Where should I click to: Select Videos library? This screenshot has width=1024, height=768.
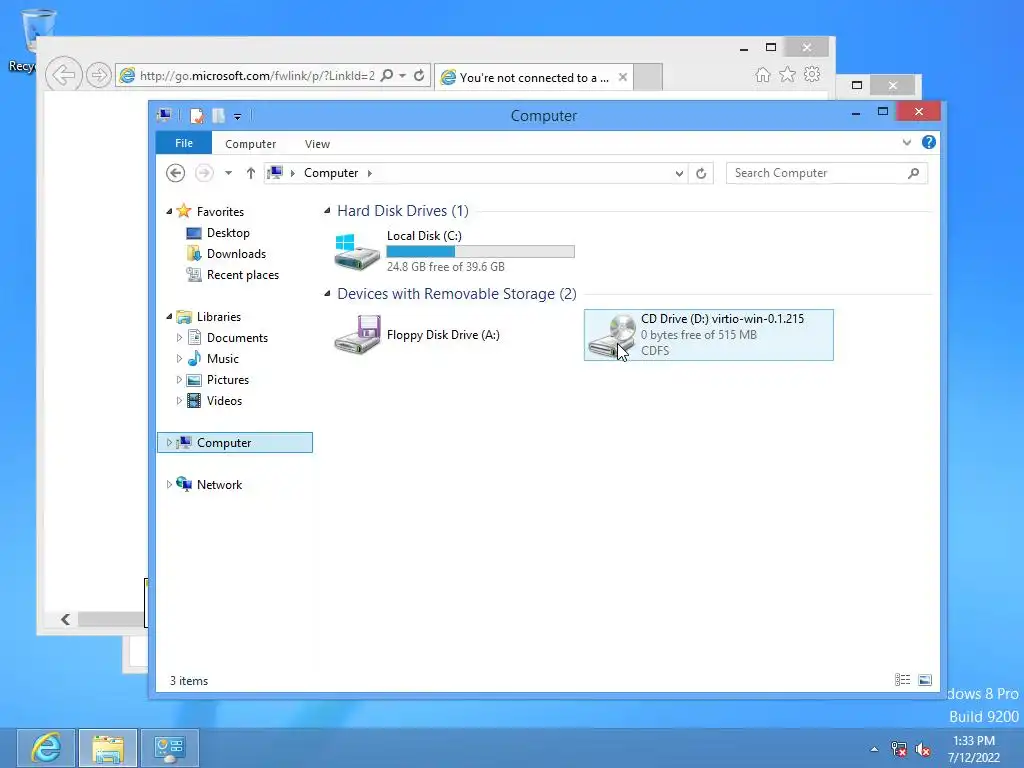point(224,400)
